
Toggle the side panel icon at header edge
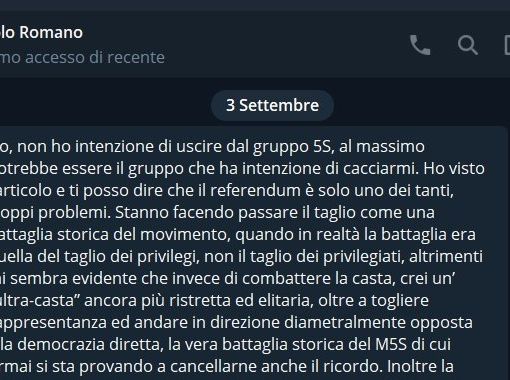tap(507, 45)
